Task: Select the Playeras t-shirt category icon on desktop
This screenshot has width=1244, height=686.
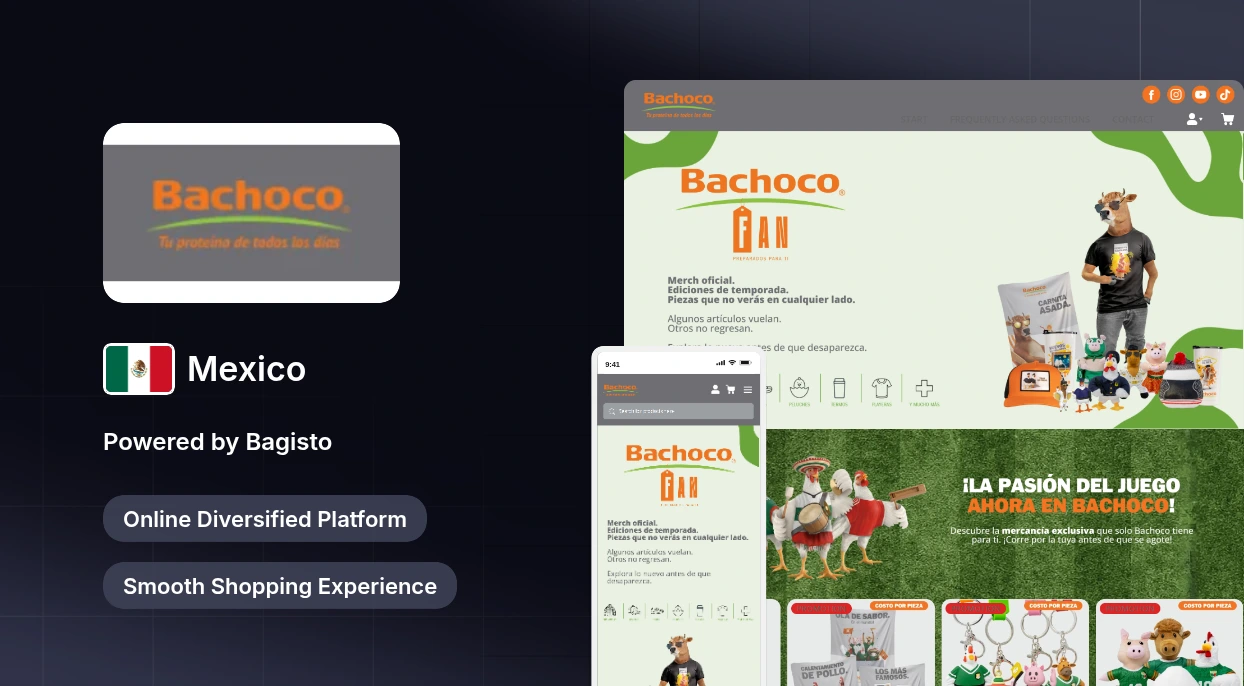Action: click(x=881, y=390)
